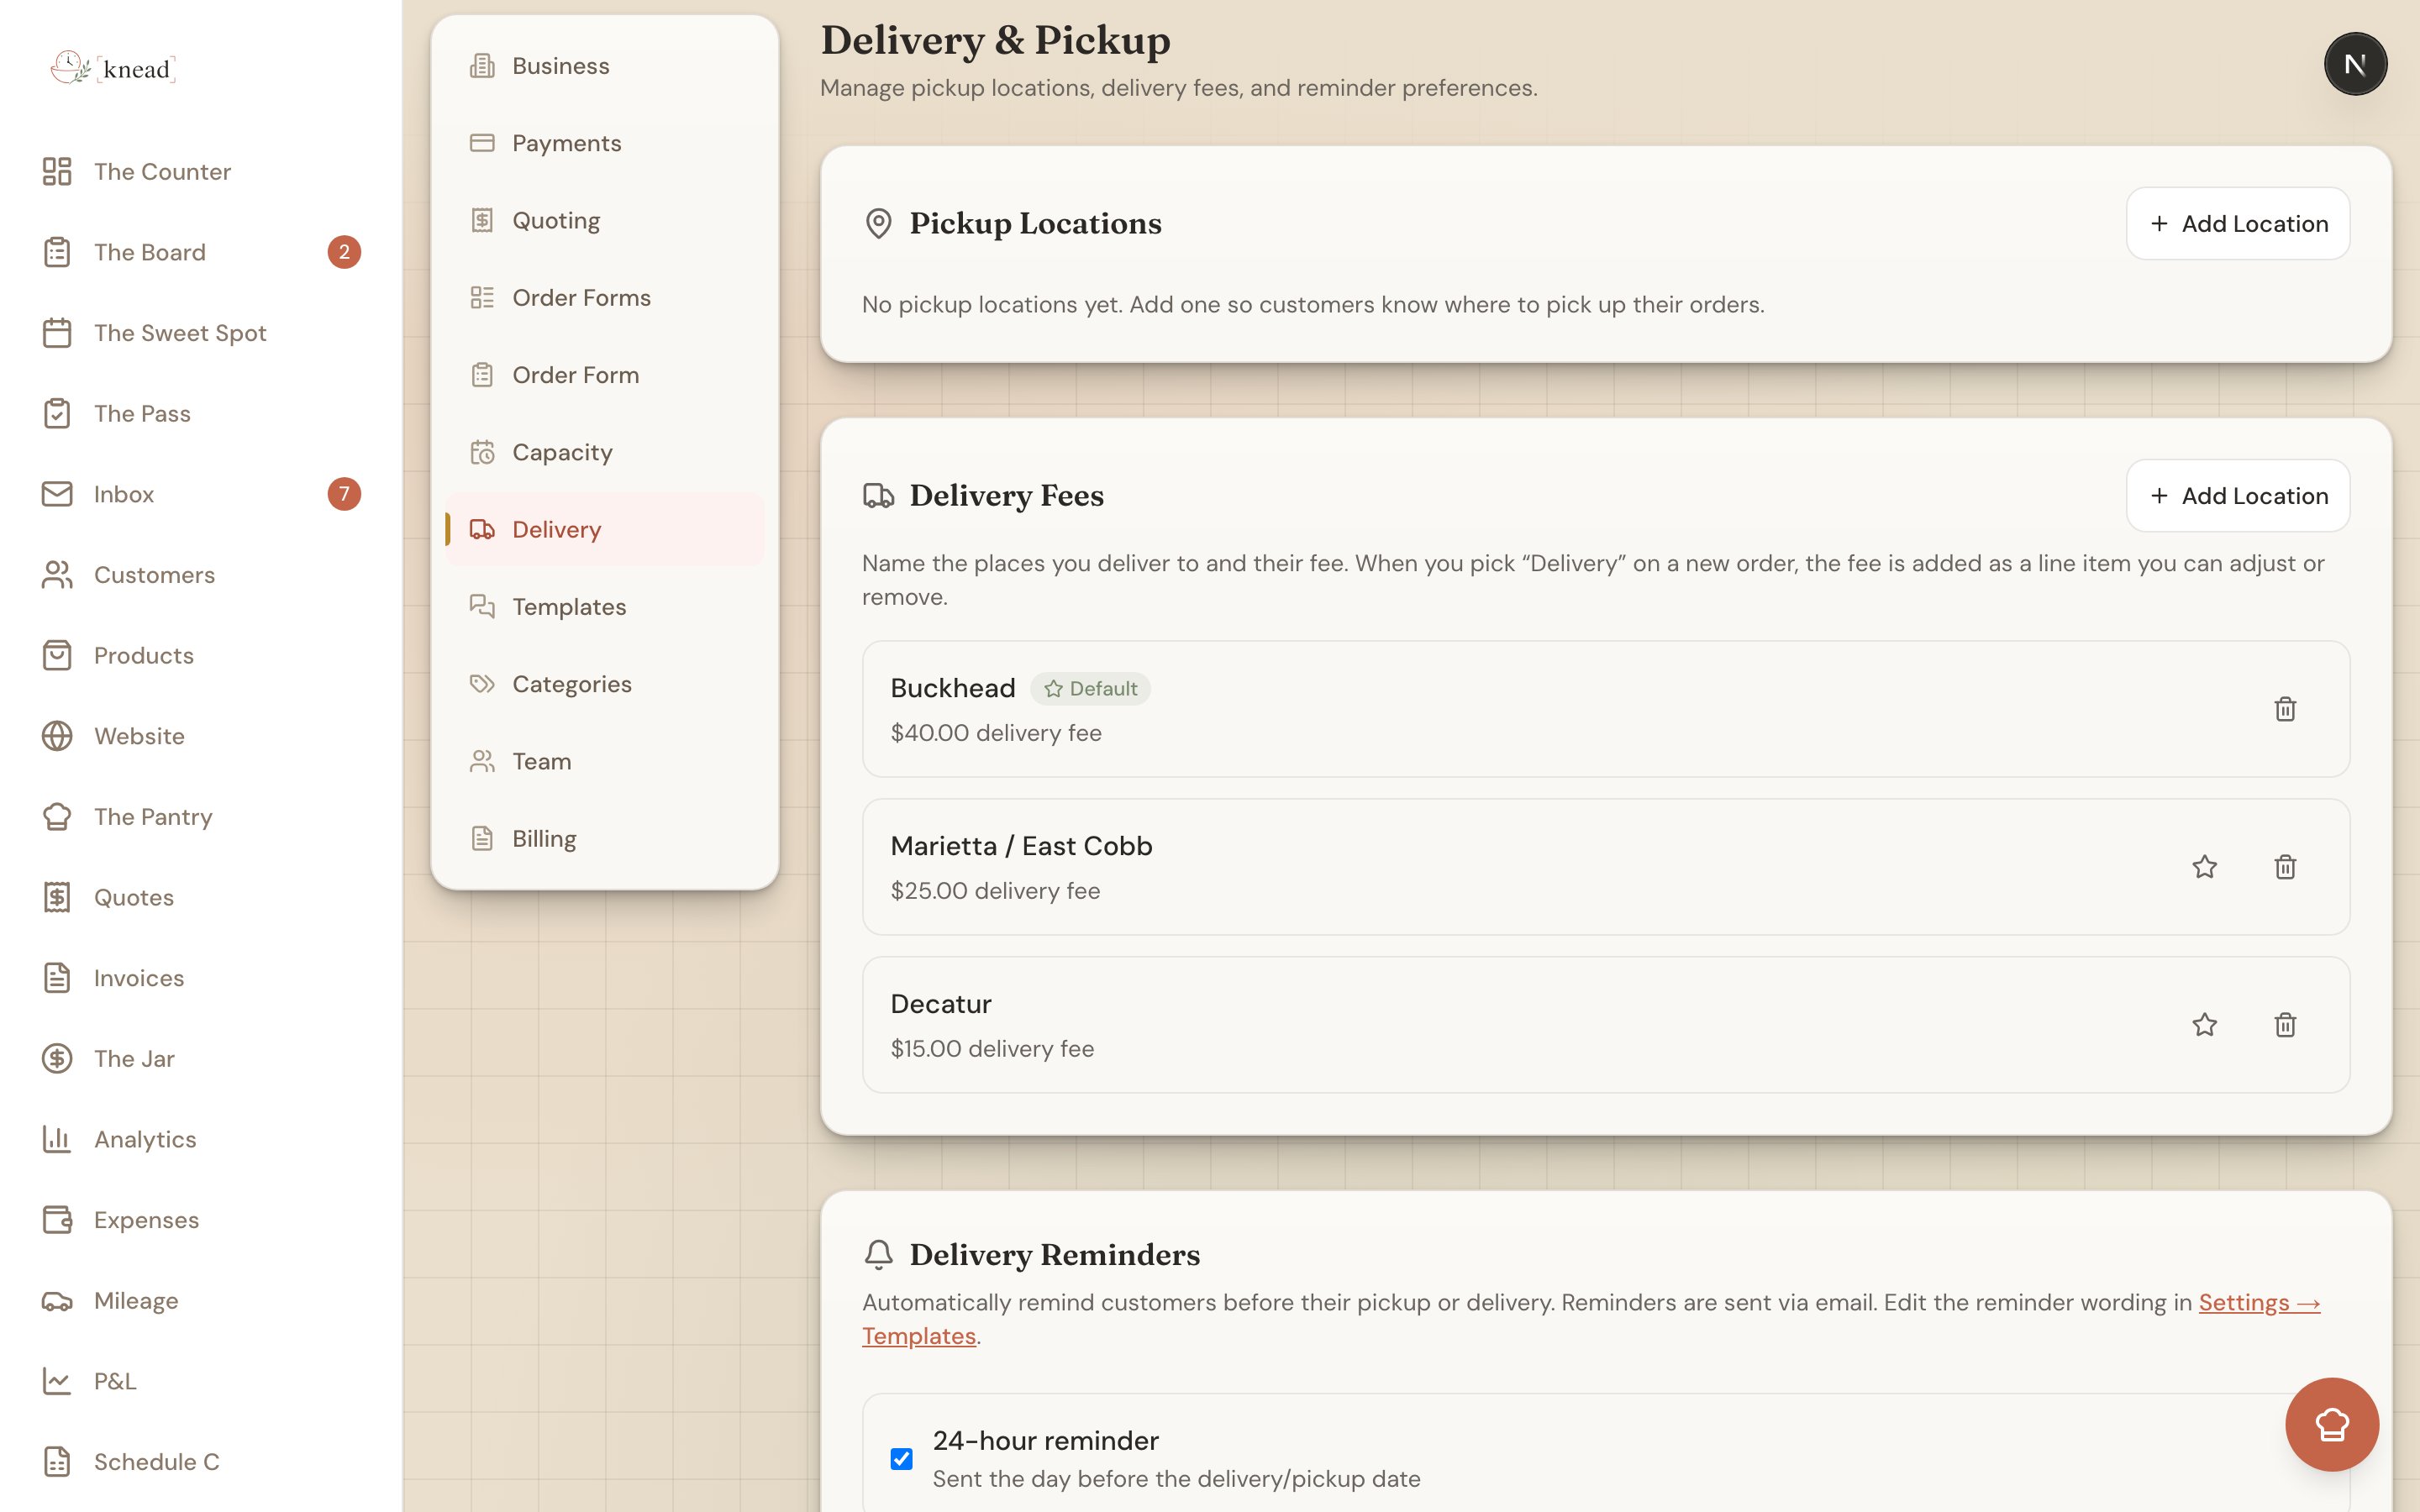
Task: Click the Delivery Reminders bell icon
Action: pos(878,1255)
